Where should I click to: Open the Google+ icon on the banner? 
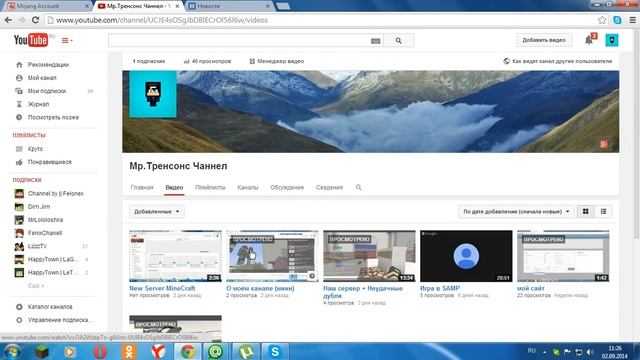603,144
